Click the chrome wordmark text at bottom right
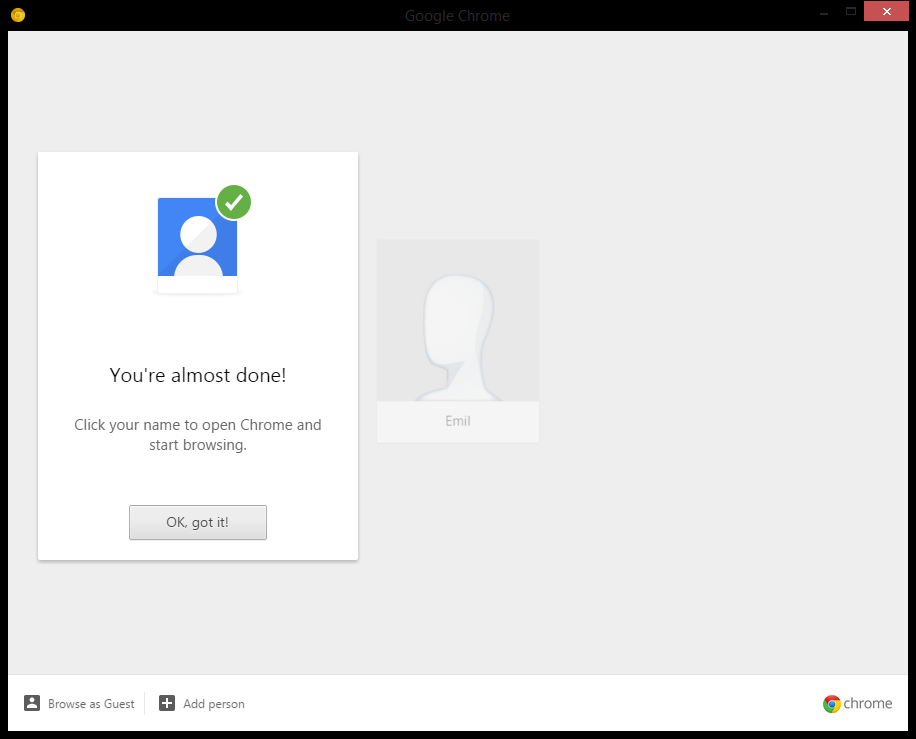The image size is (916, 739). coord(868,703)
